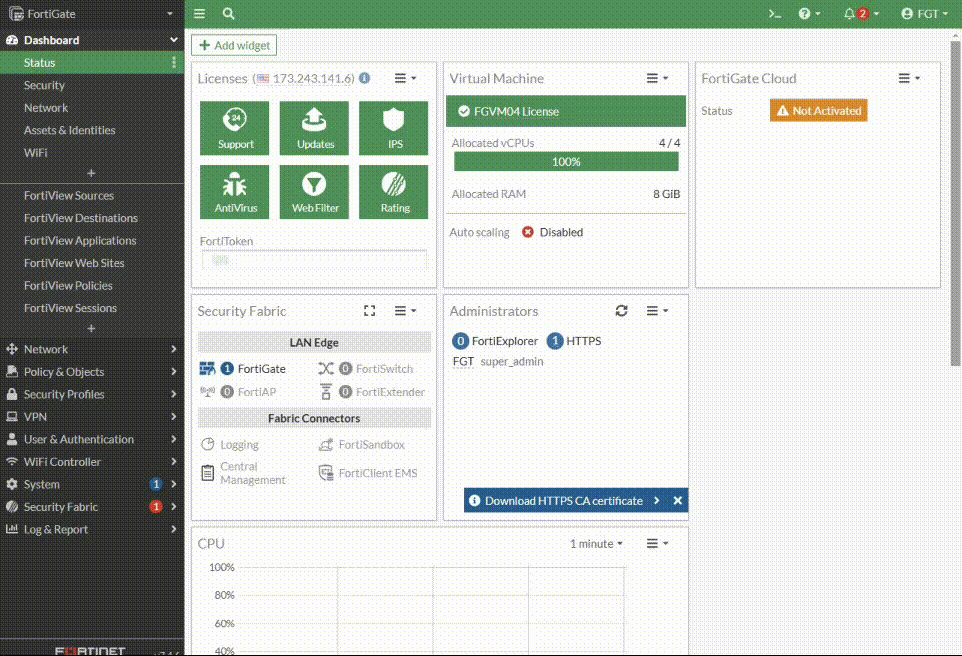Viewport: 962px width, 656px height.
Task: Open the FortiGate Cloud widget options menu
Action: [x=909, y=78]
